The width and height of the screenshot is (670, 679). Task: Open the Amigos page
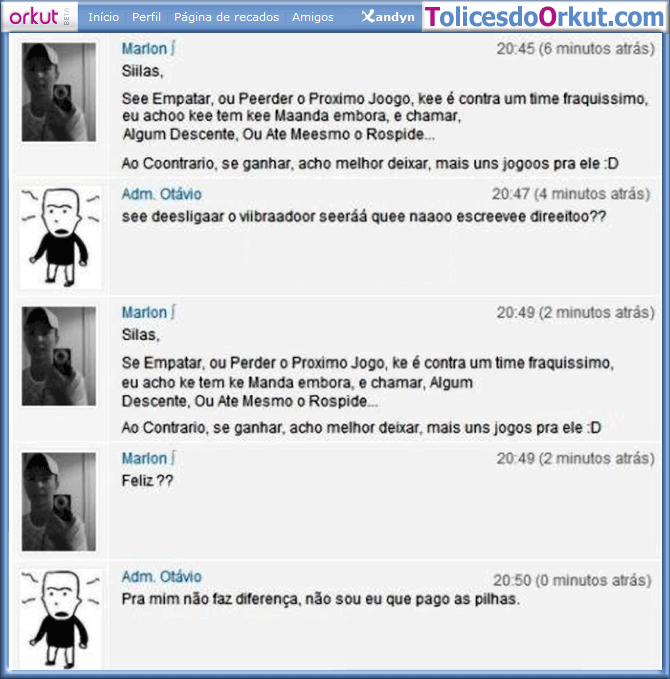coord(313,17)
